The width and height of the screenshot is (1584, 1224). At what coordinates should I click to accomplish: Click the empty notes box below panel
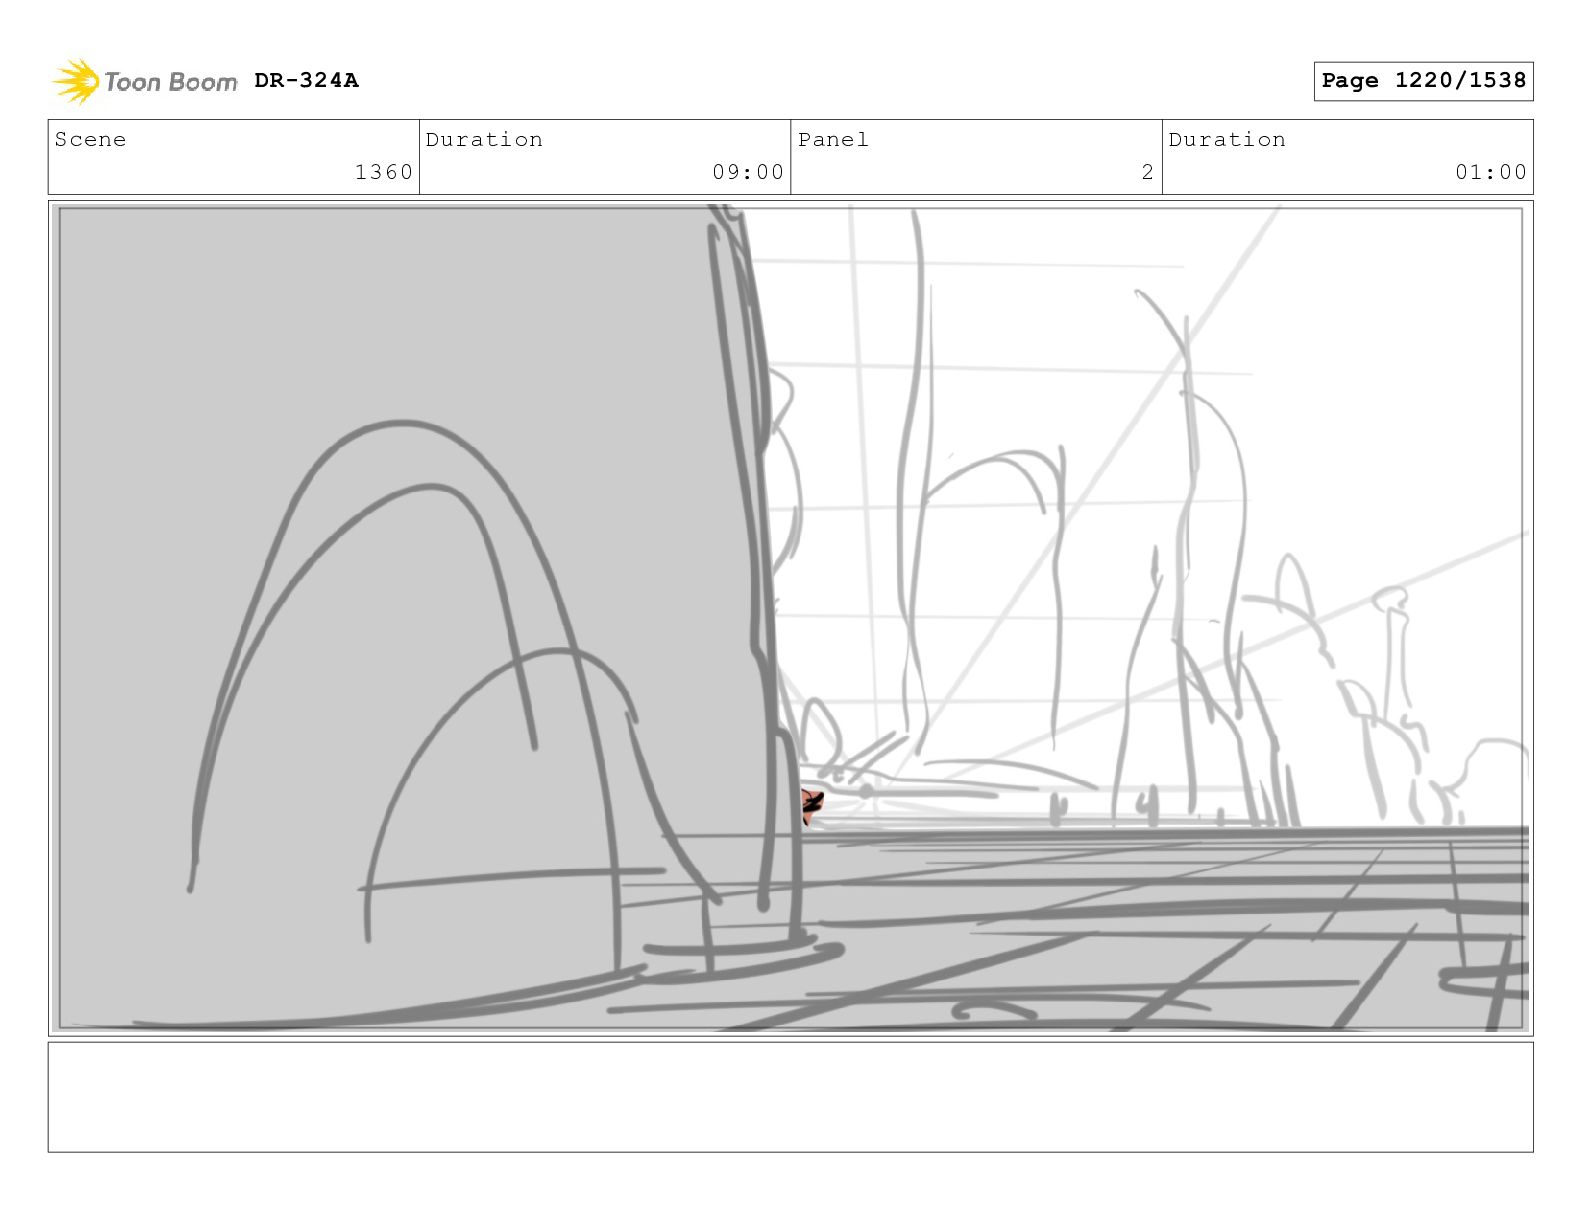coord(791,1097)
